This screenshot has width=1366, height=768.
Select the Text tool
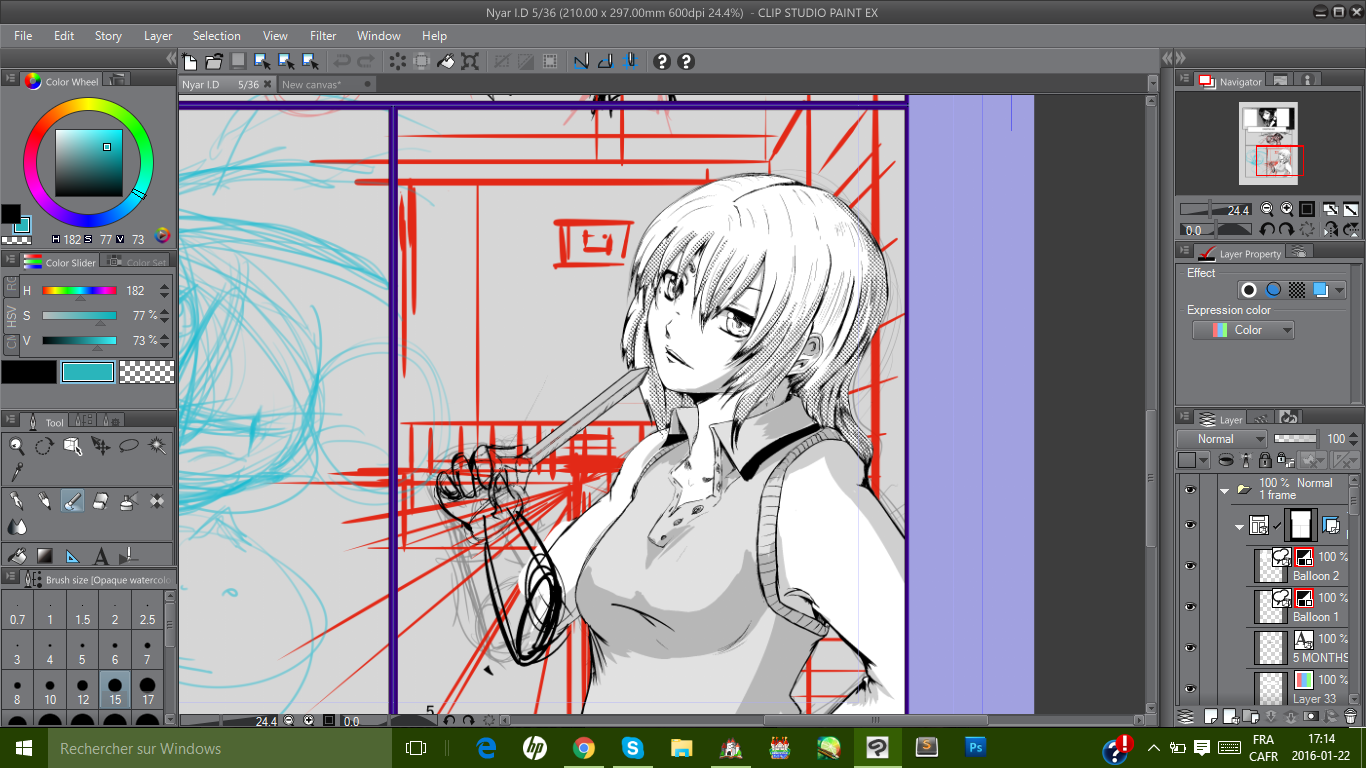[x=100, y=555]
